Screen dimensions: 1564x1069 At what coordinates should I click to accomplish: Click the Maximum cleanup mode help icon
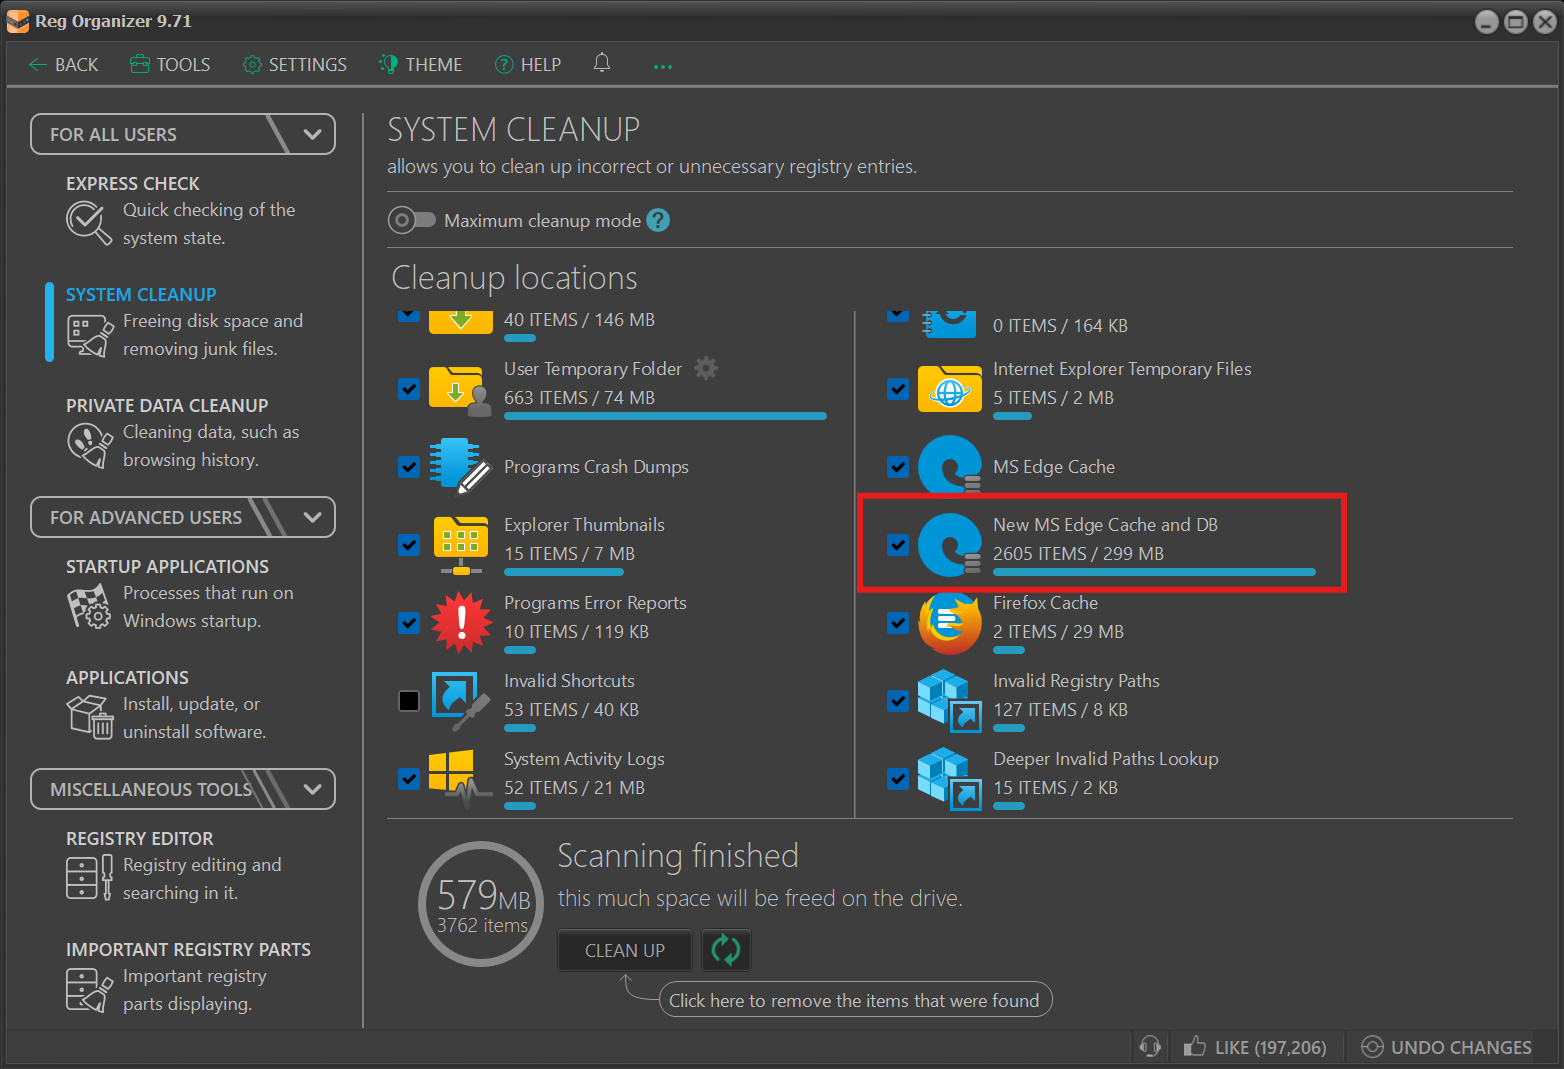(658, 220)
